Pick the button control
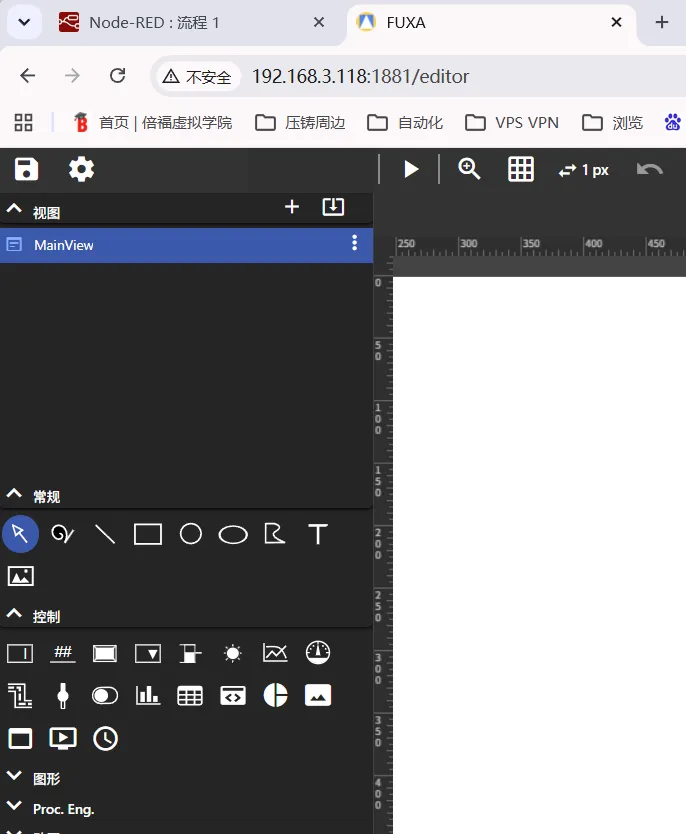Viewport: 686px width, 834px height. [105, 654]
